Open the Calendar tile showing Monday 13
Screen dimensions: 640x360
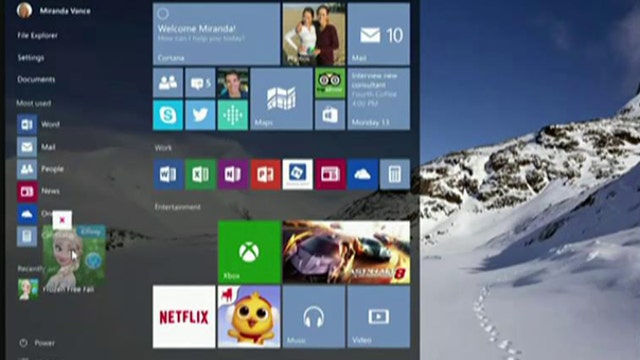(379, 99)
